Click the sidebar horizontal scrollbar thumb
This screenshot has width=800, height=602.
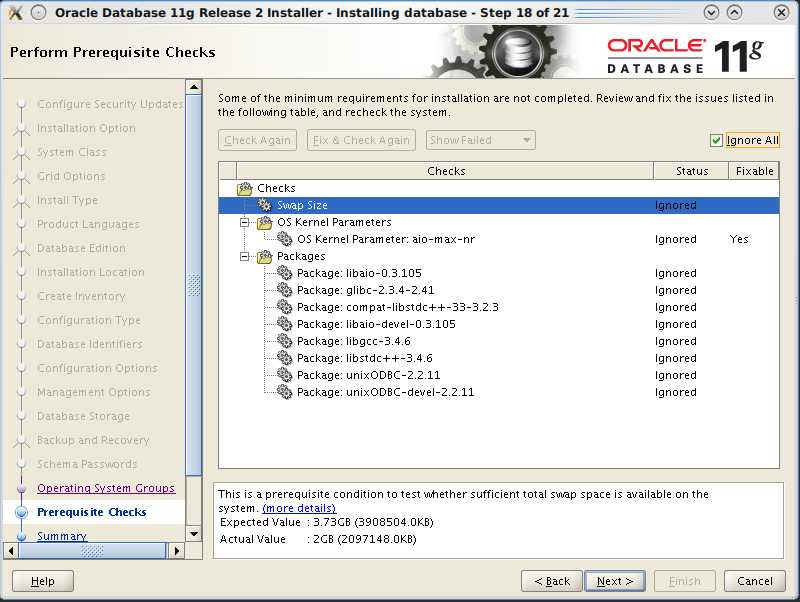[92, 550]
